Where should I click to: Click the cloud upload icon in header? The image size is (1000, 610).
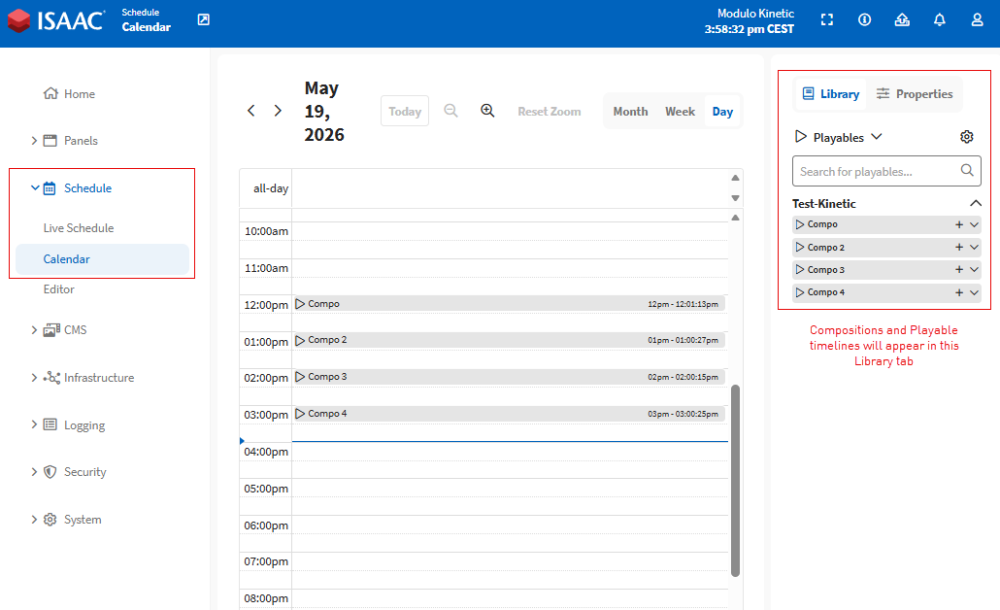(902, 20)
